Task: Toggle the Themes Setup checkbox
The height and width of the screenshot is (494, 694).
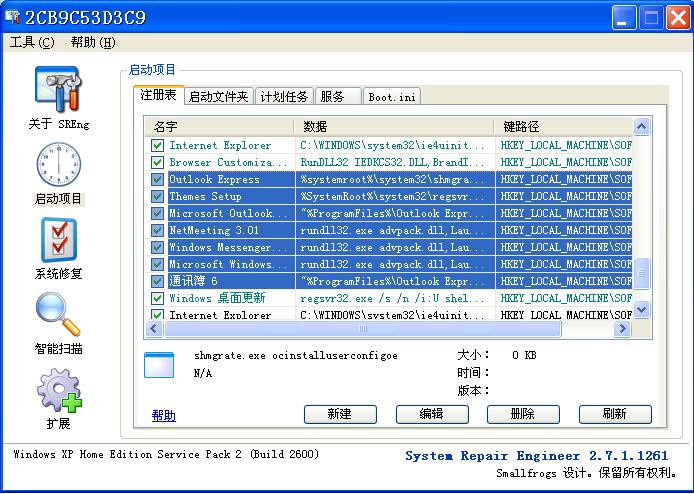Action: [157, 196]
